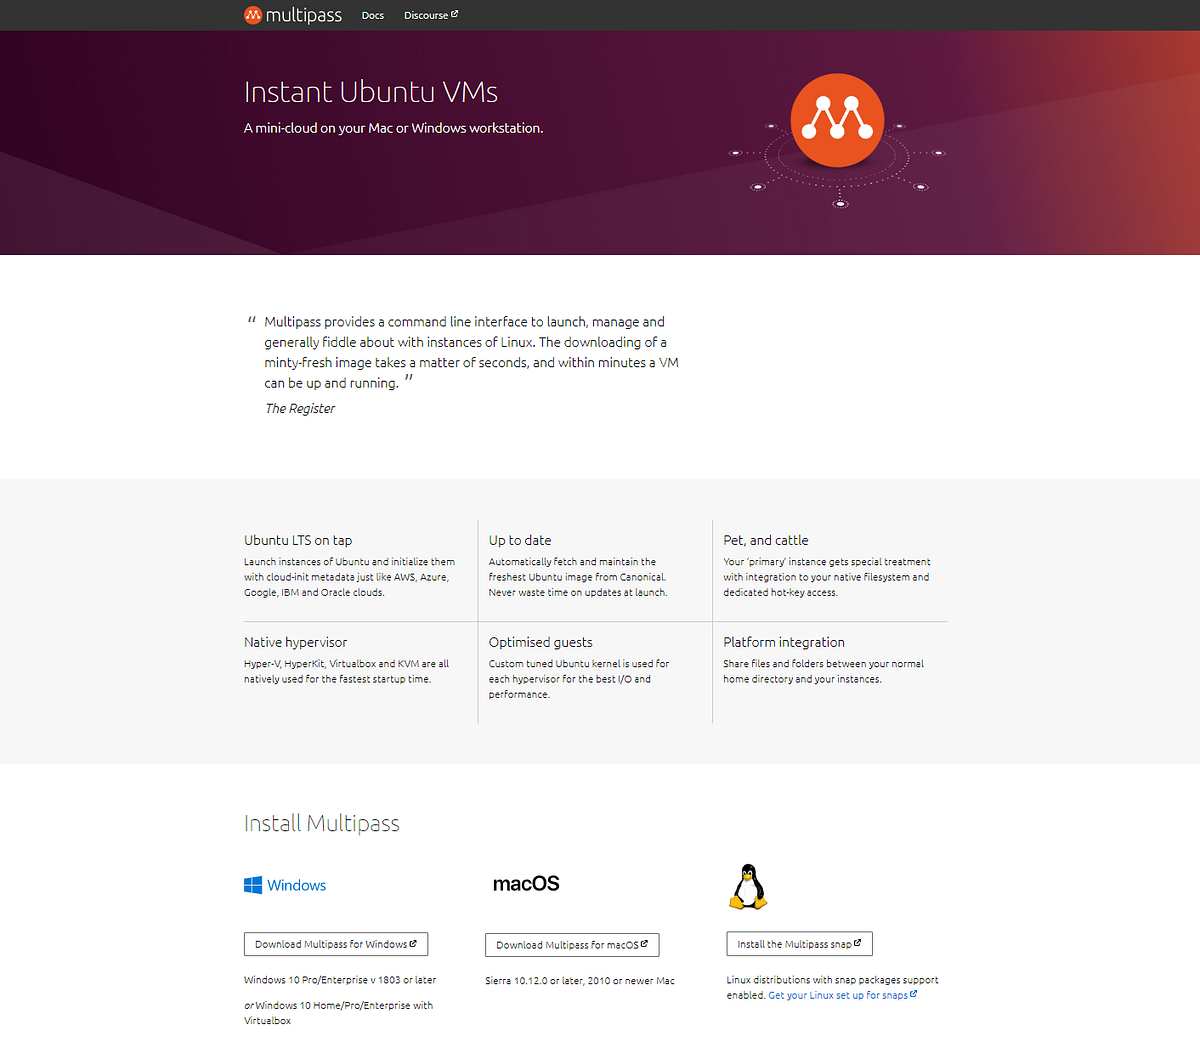Select the Windows logo icon
Screen dimensions: 1200x1042
tap(251, 884)
